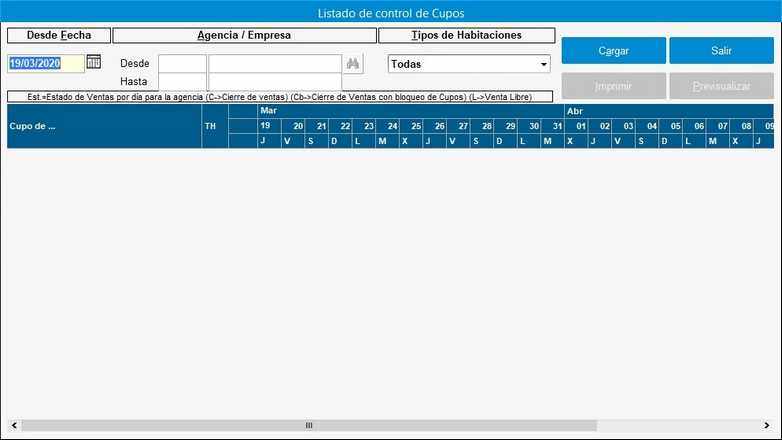Viewport: 782px width, 440px height.
Task: Click the horizontal scrollbar thumb
Action: coord(309,425)
